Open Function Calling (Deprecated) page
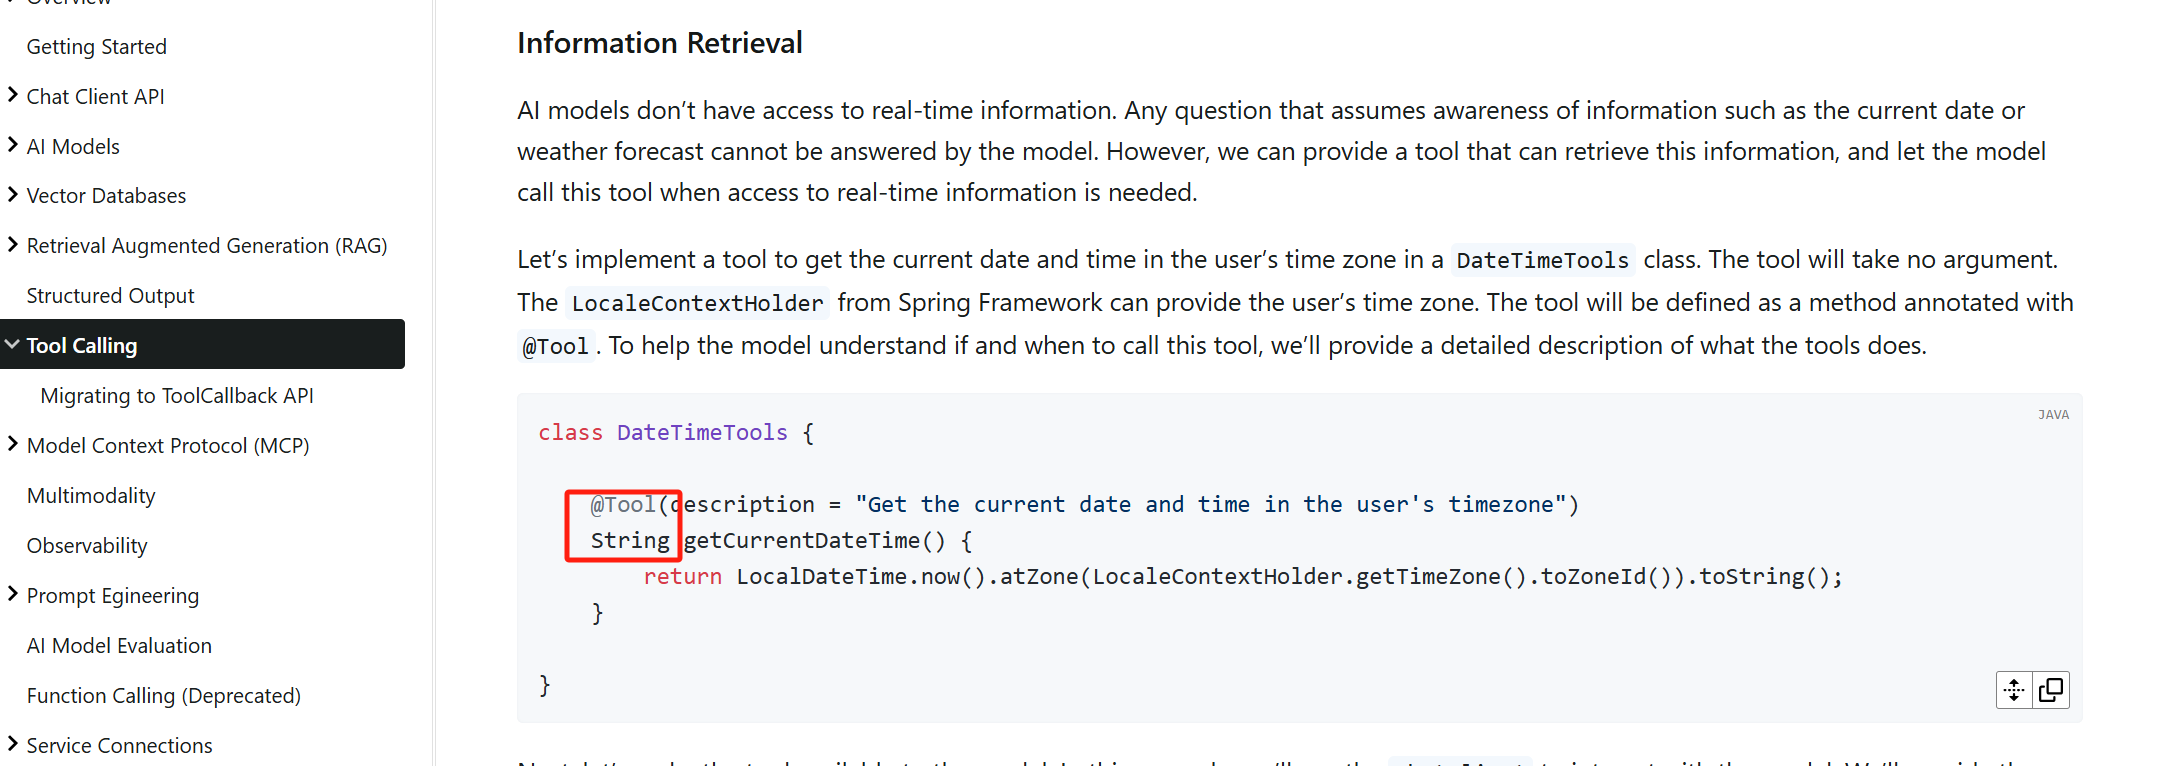This screenshot has height=766, width=2164. 164,696
